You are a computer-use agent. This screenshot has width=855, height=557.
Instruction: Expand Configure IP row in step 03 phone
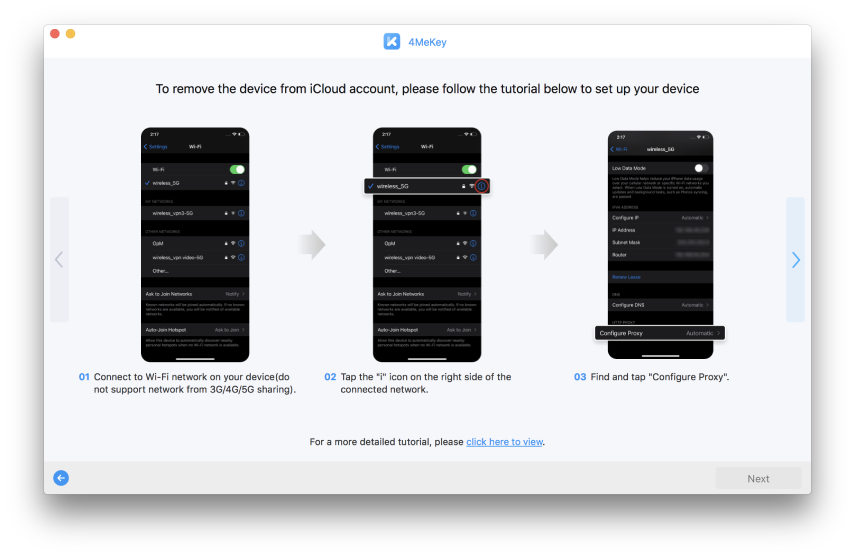(660, 217)
